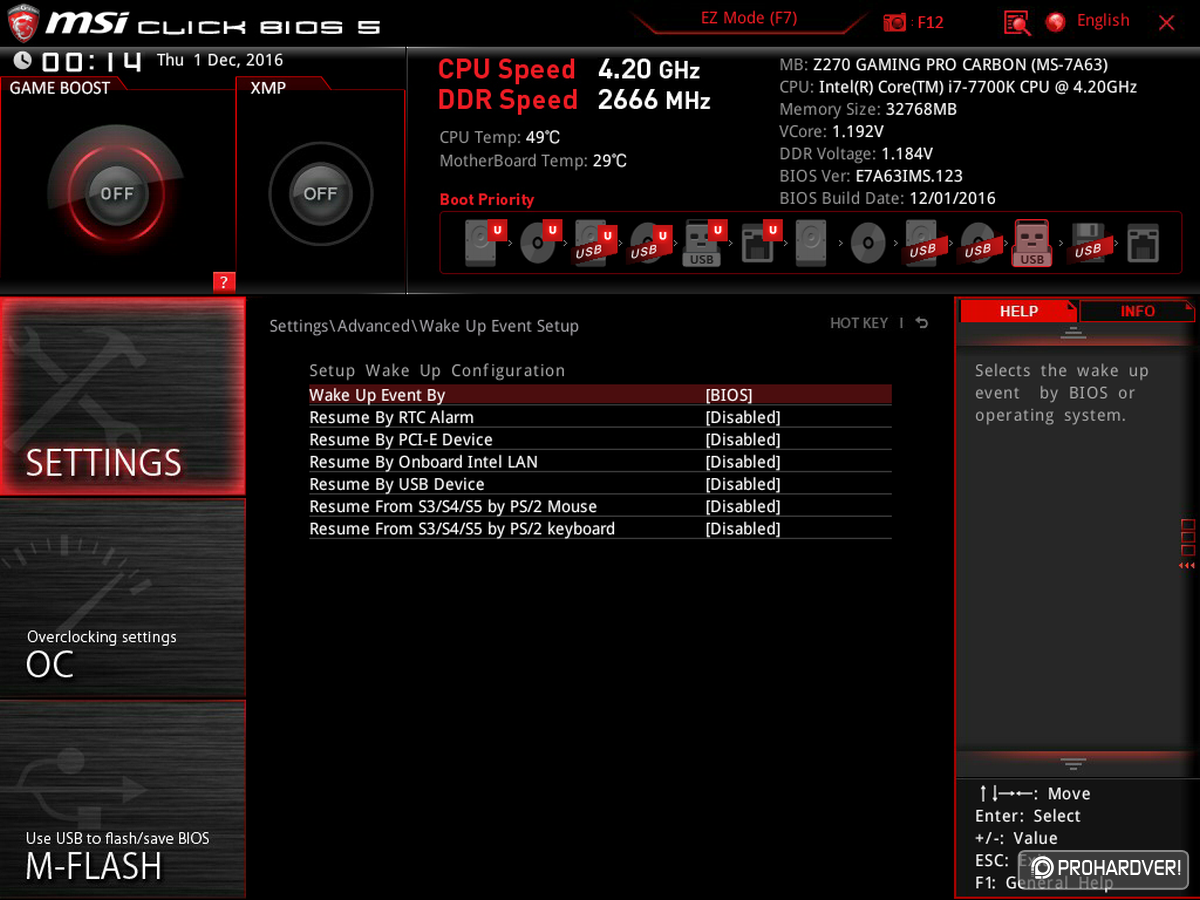Click the language globe icon

pyautogui.click(x=1056, y=21)
